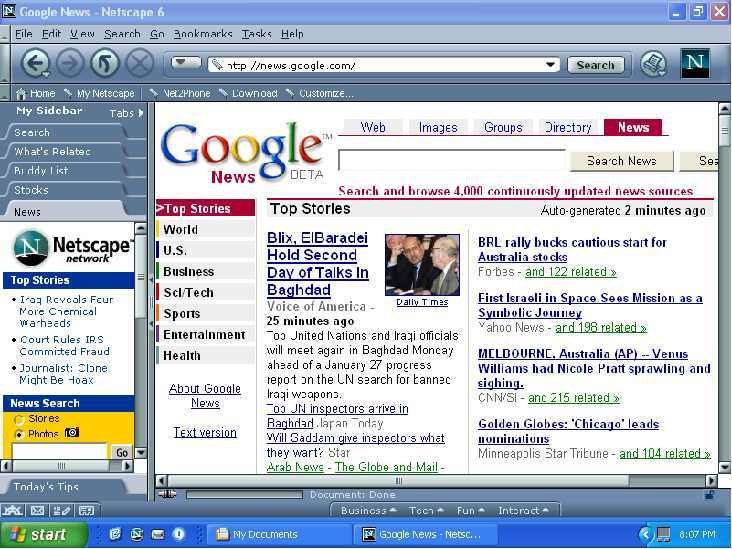Open the Tasks menu
732x549 pixels.
coord(256,34)
